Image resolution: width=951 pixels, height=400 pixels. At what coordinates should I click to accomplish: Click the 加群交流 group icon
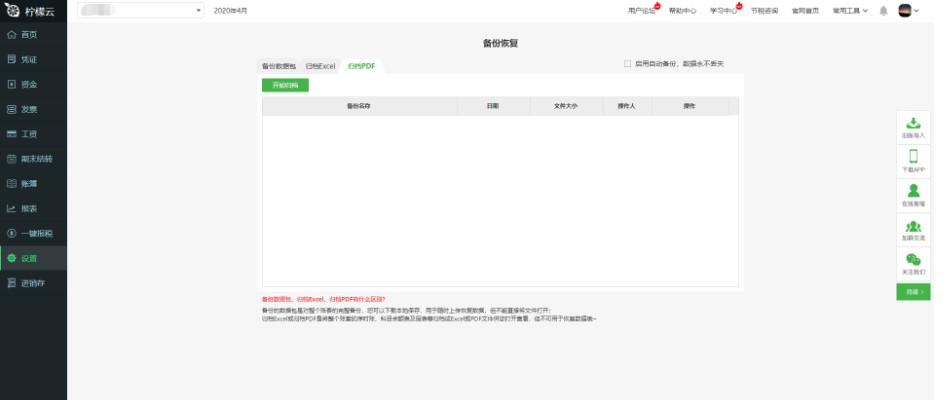(913, 226)
